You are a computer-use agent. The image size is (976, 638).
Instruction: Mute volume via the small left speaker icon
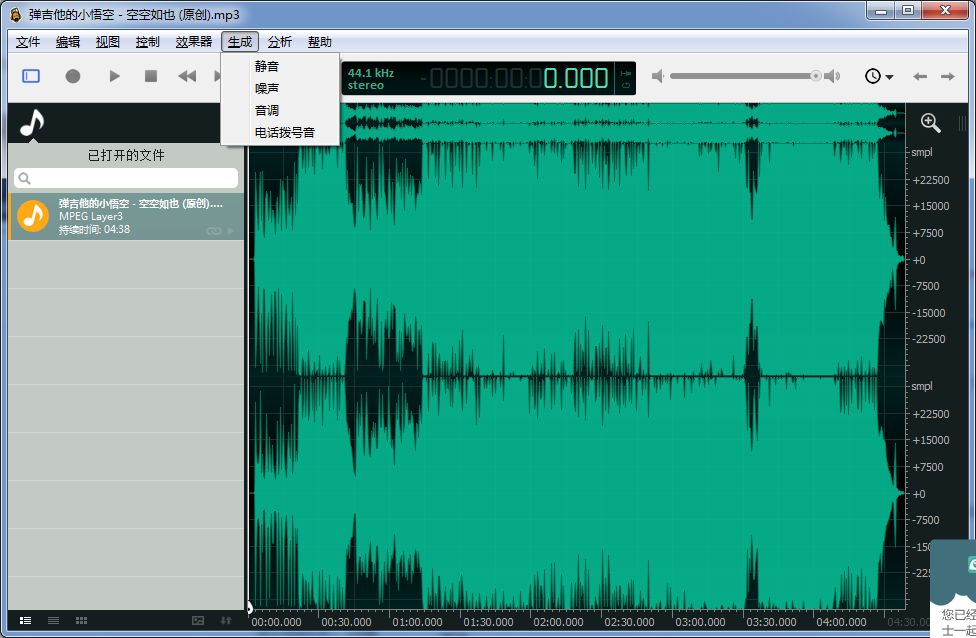tap(657, 76)
